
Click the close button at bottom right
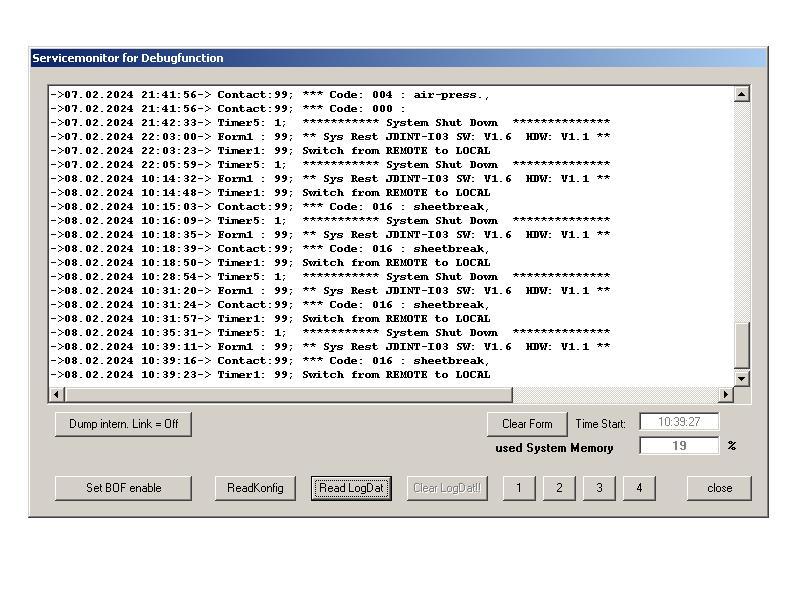pos(719,488)
